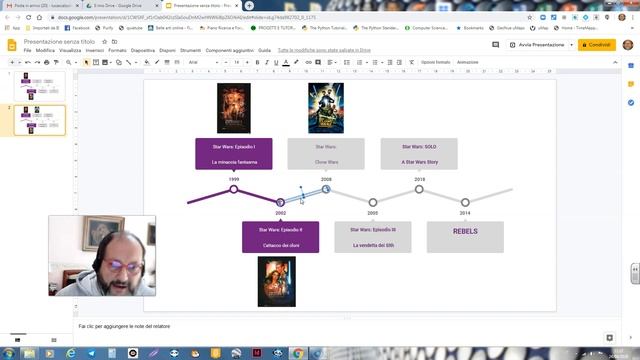Open the Strumenti menu
Image resolution: width=640 pixels, height=360 pixels.
(x=190, y=50)
